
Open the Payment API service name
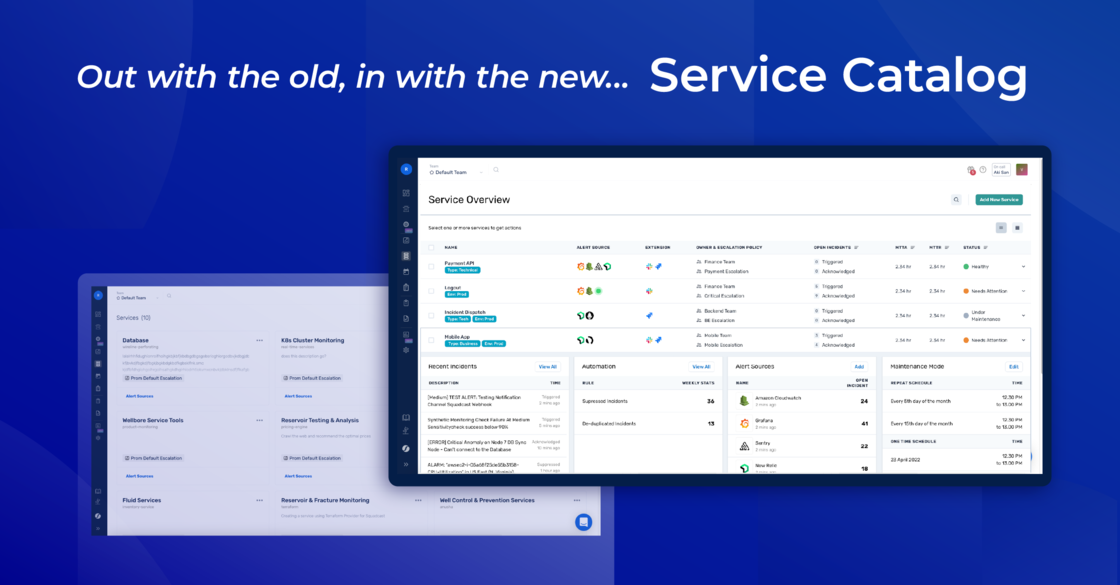459,263
